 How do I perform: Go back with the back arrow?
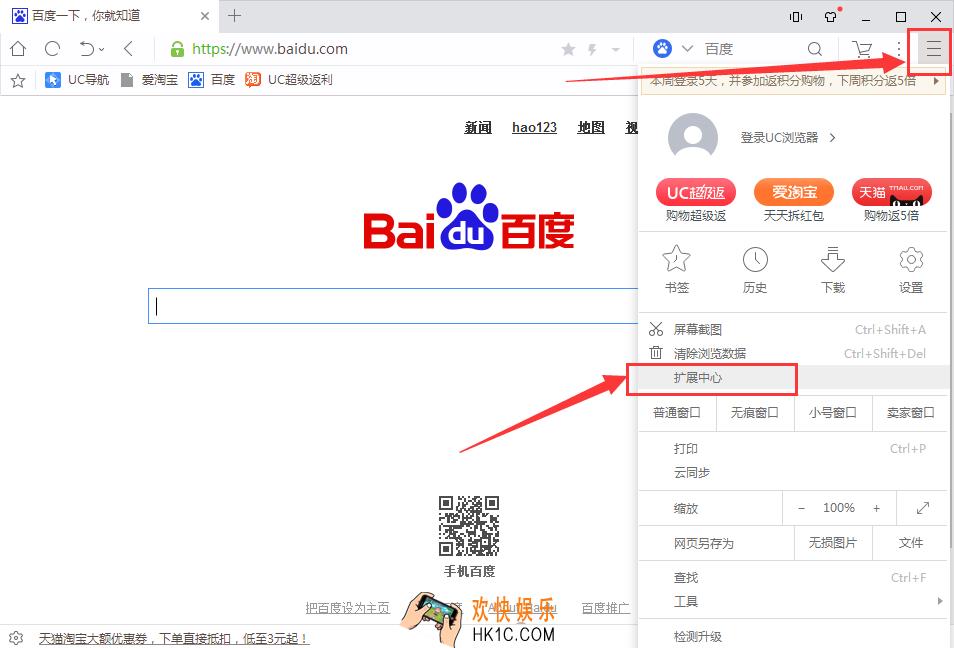(128, 49)
